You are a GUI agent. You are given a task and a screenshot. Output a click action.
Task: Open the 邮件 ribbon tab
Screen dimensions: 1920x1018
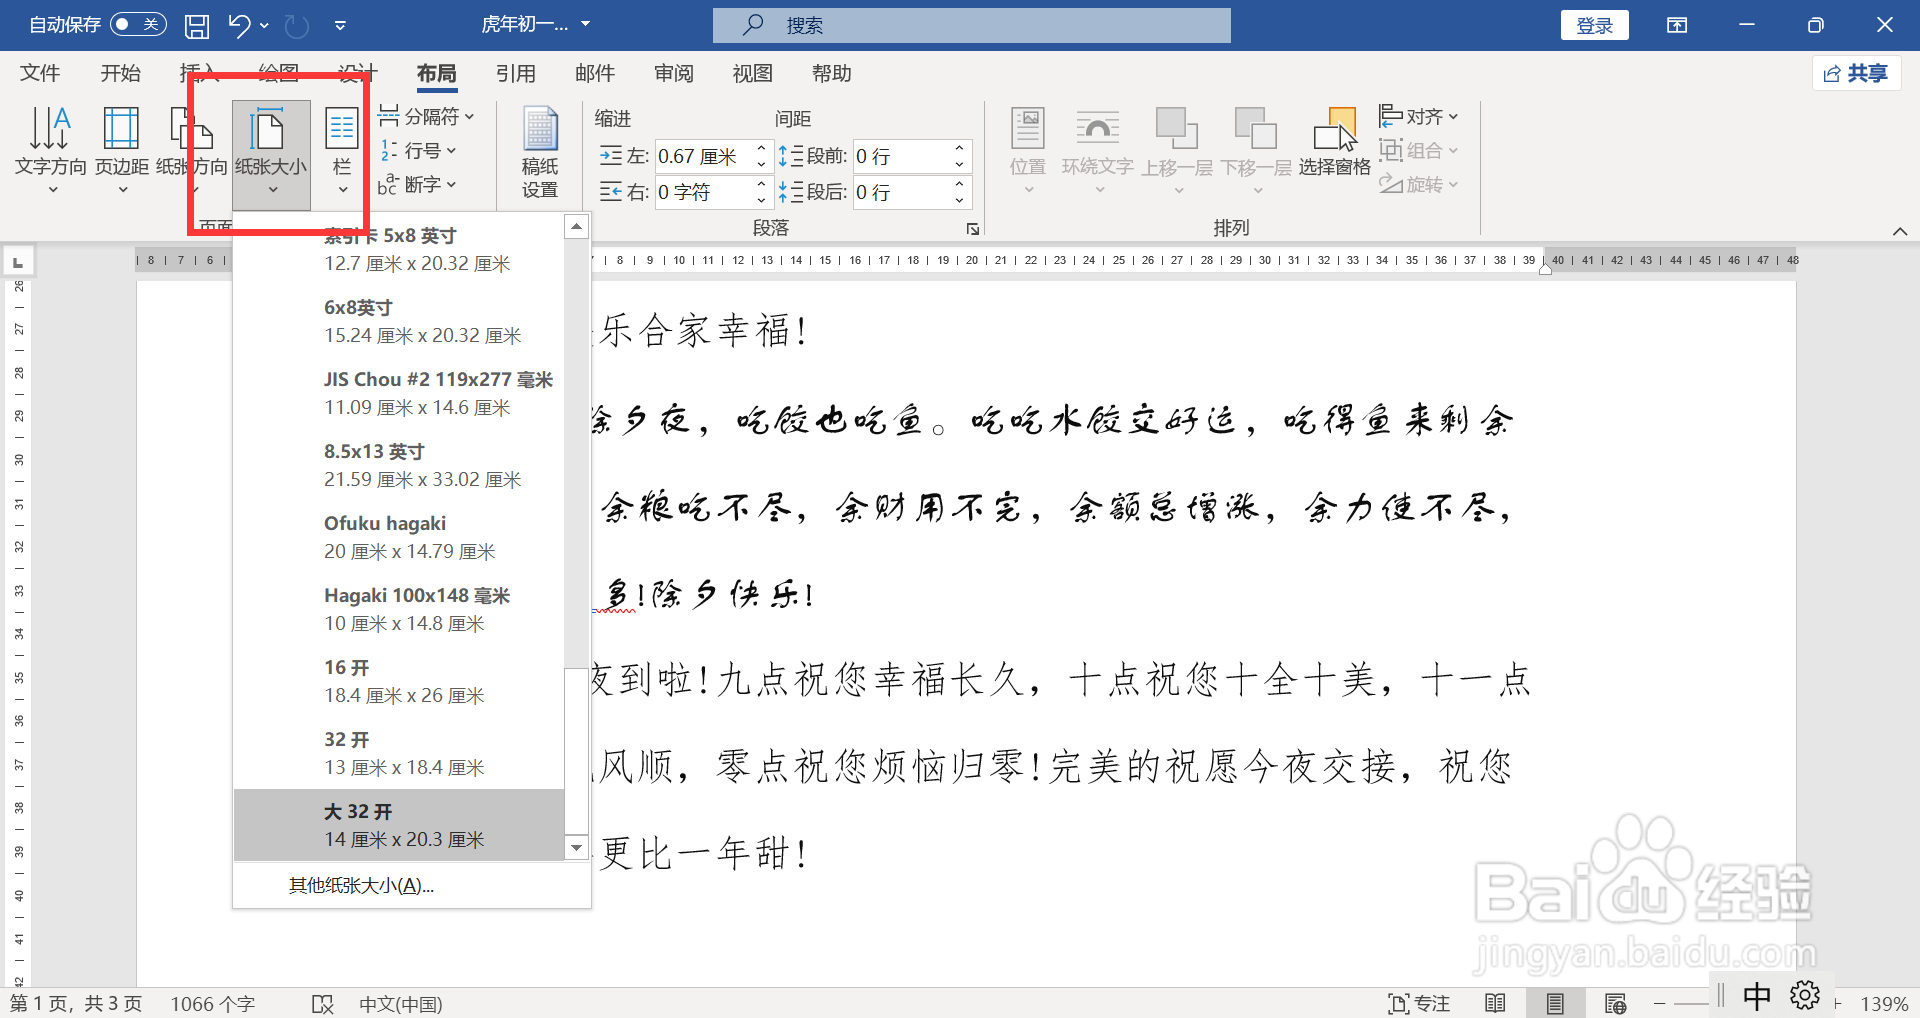pos(595,73)
